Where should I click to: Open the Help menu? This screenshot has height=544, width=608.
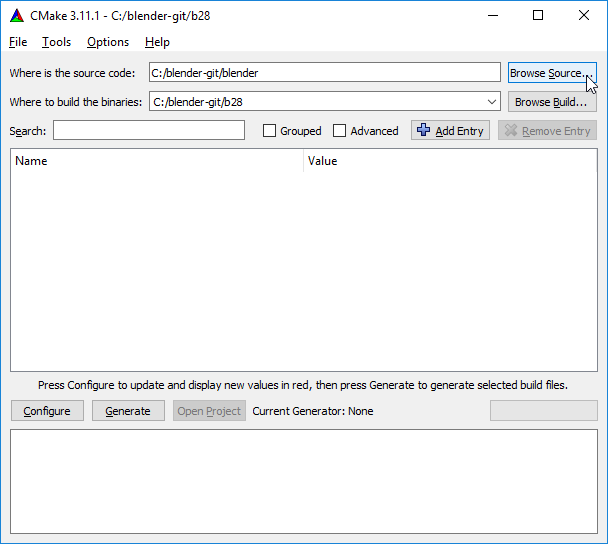coord(157,42)
